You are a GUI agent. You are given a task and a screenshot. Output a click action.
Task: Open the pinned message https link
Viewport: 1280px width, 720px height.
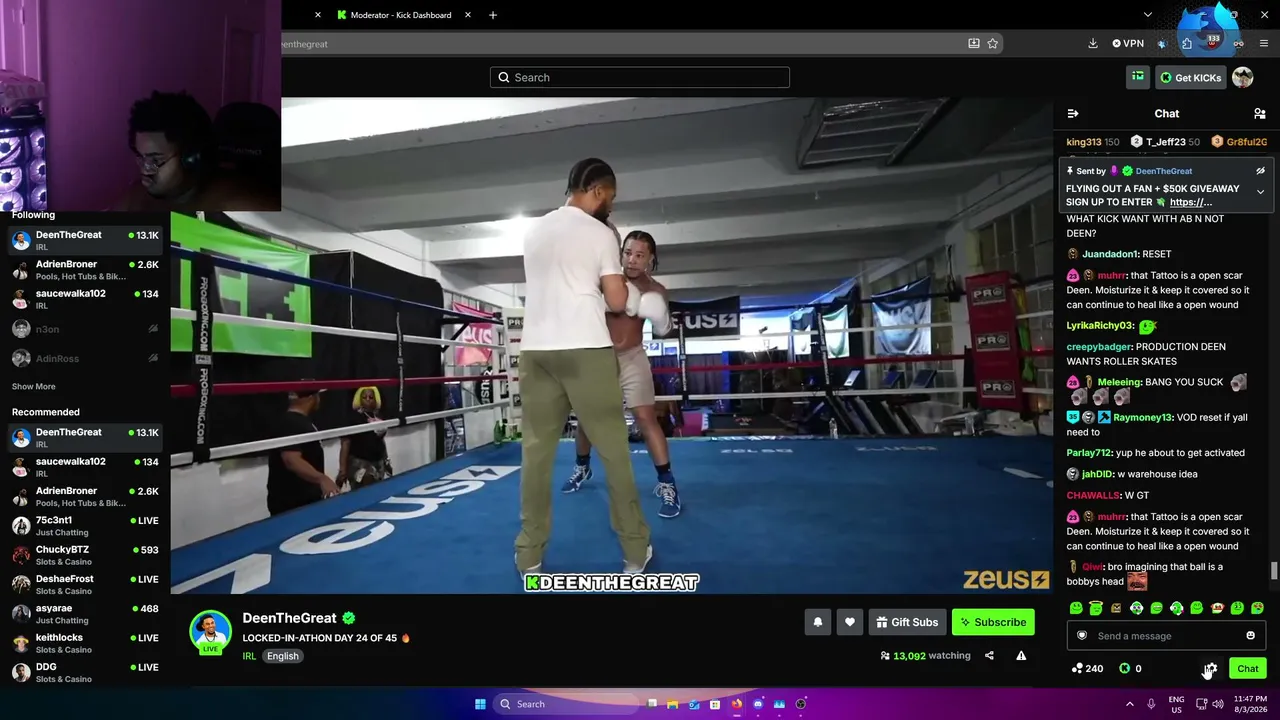tap(1191, 202)
